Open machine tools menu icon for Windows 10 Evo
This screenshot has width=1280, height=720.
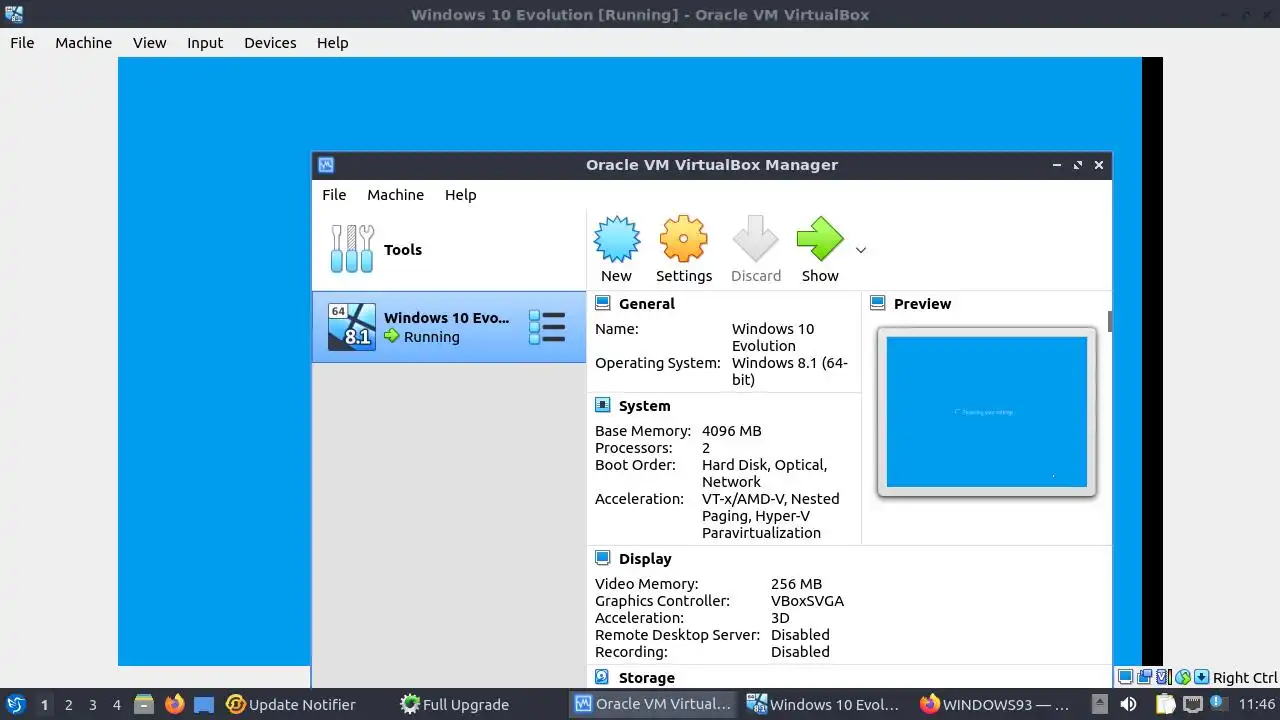(x=547, y=327)
